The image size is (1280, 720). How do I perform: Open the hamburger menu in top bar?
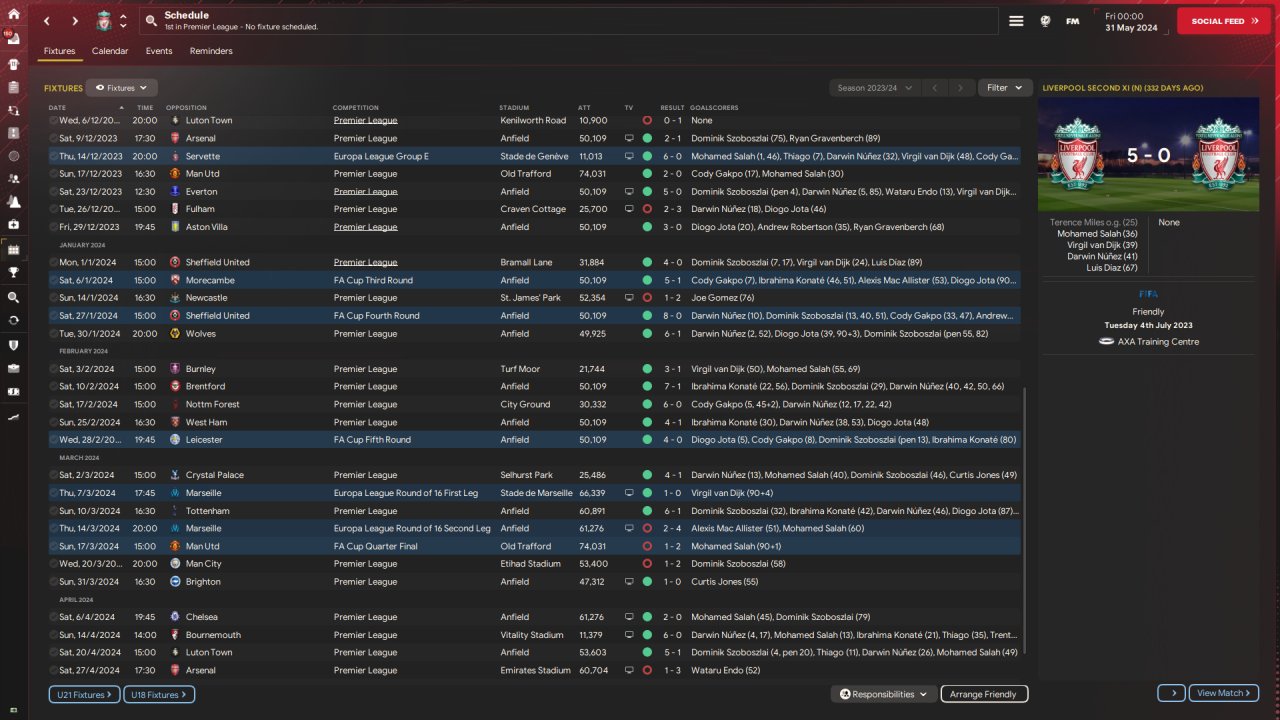point(1016,21)
